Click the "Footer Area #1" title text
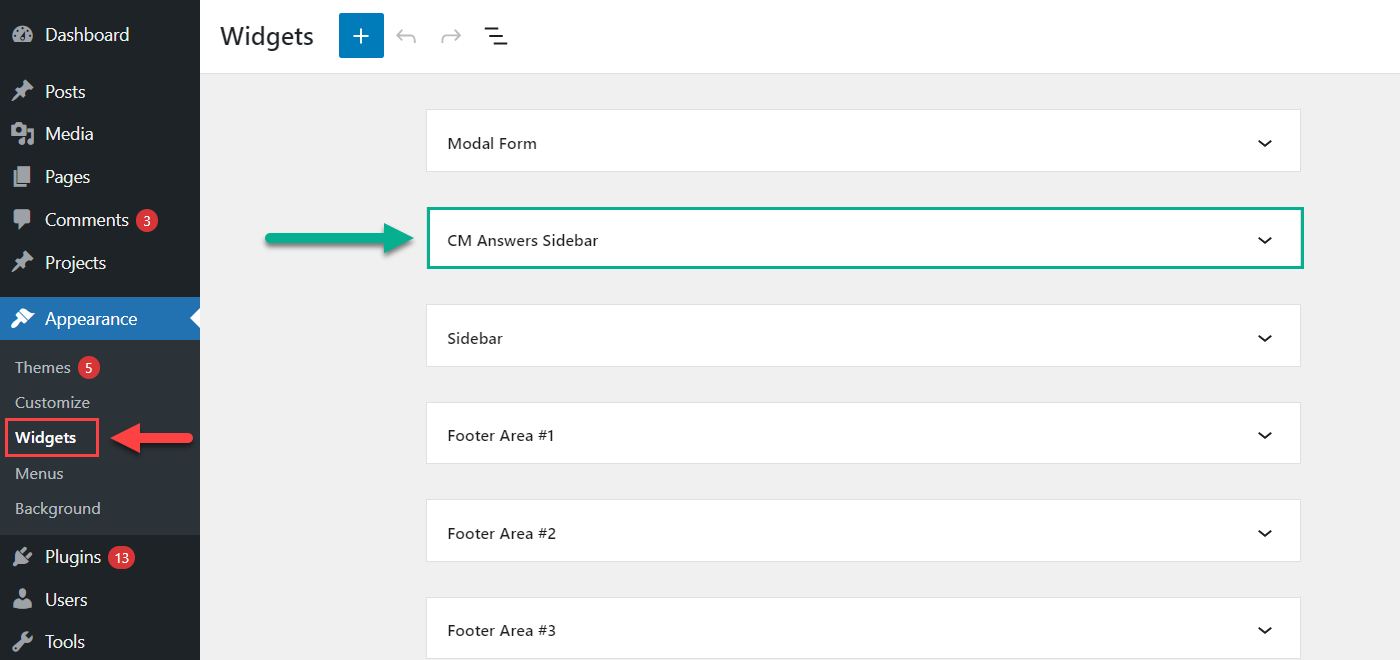This screenshot has width=1400, height=660. click(x=501, y=436)
